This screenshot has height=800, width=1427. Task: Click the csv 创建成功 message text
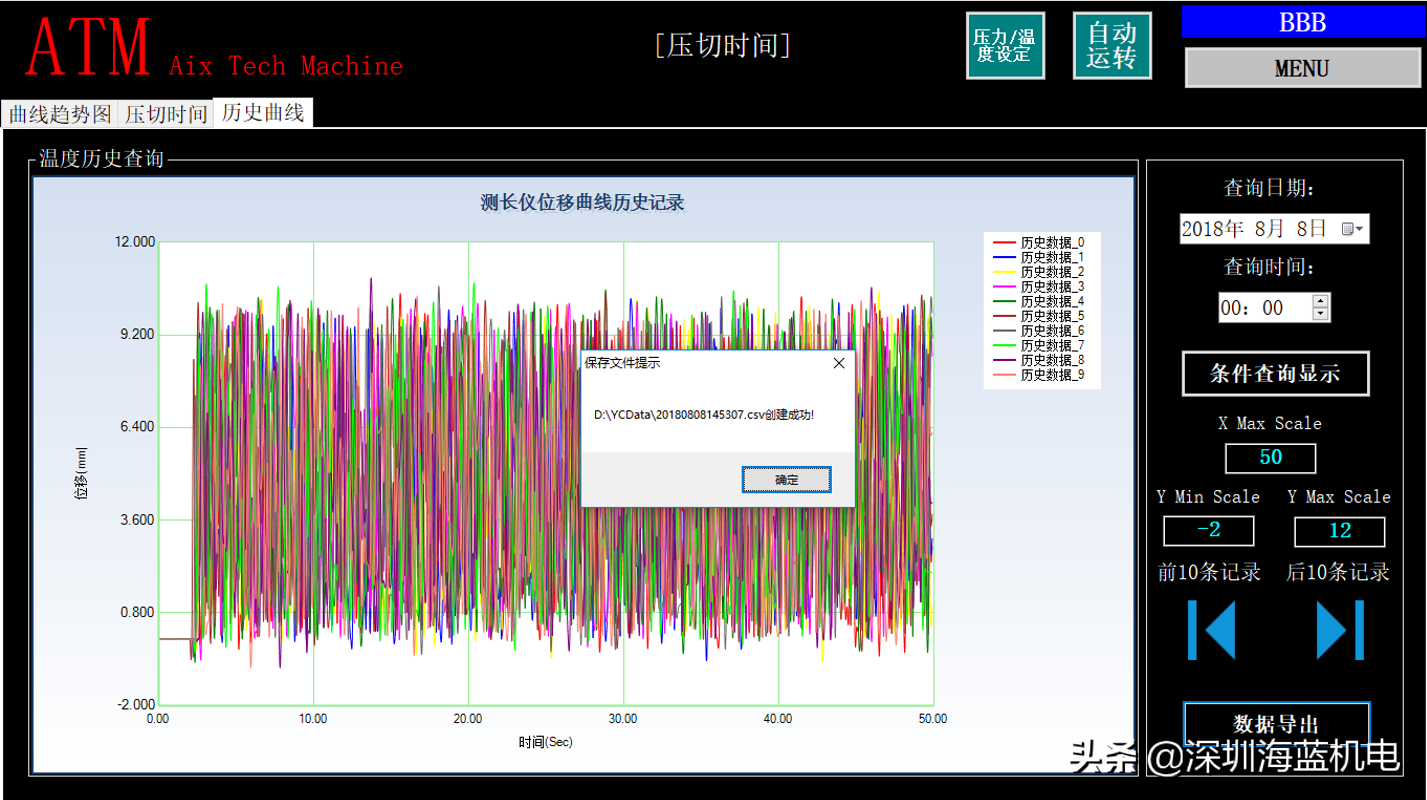tap(704, 414)
